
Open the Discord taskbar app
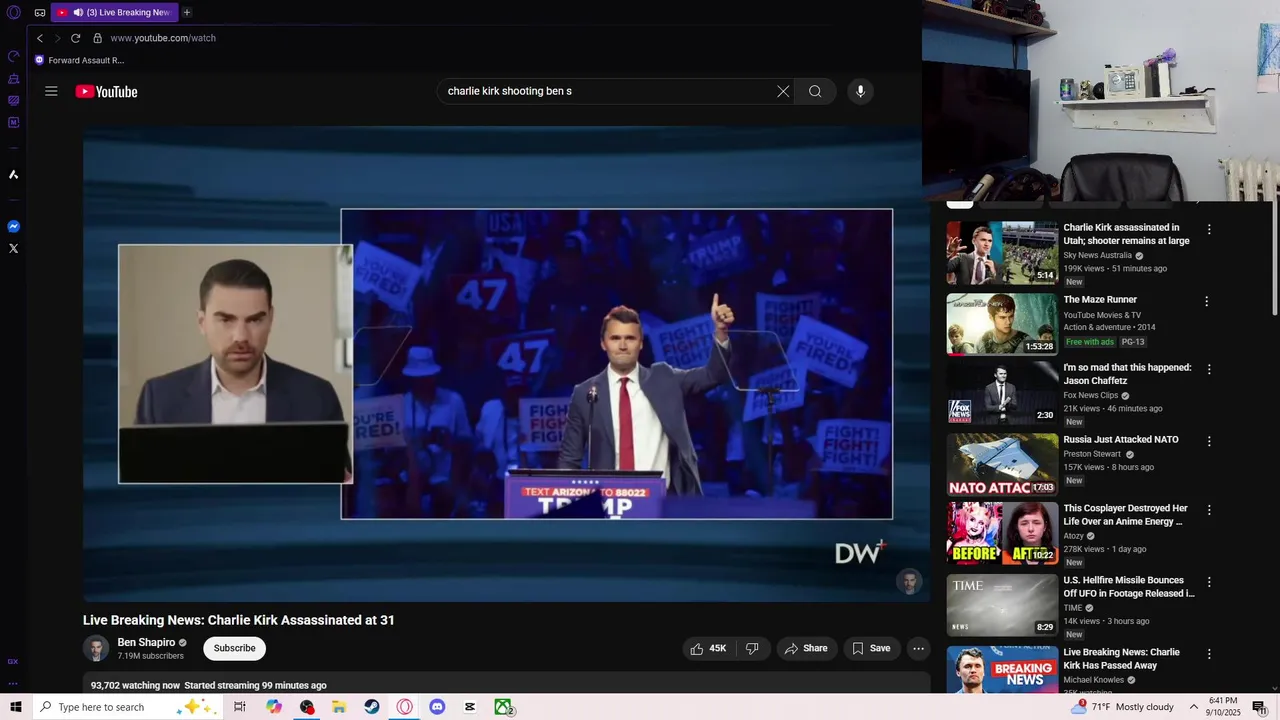[x=437, y=707]
